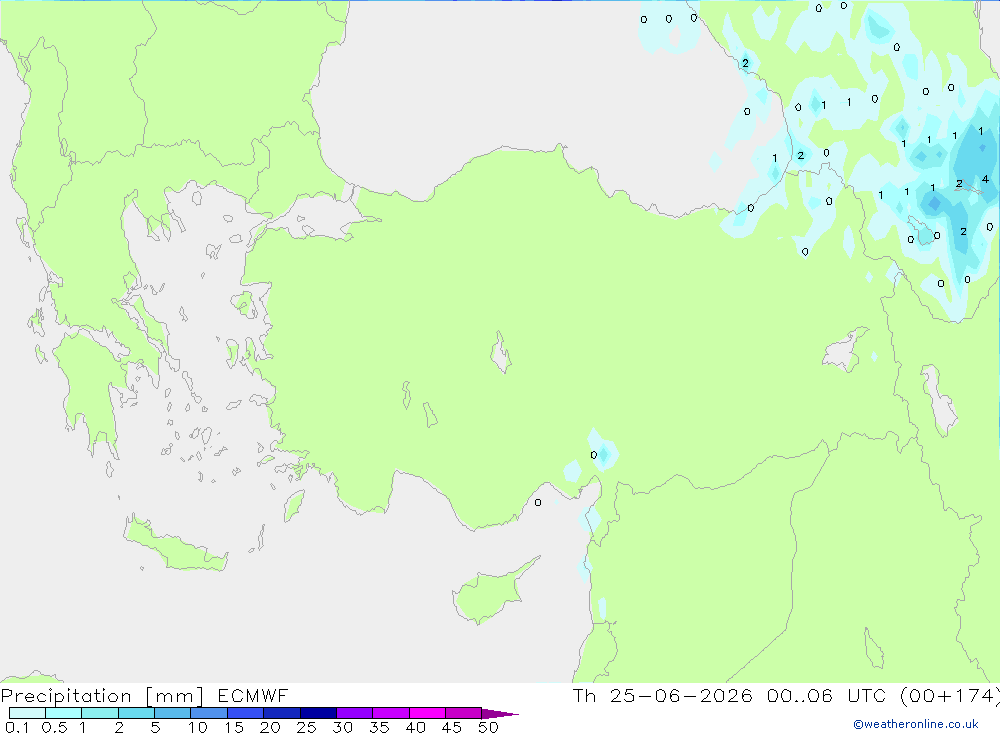Select the legend swatch between 0.1 and 0.5

tap(27, 713)
